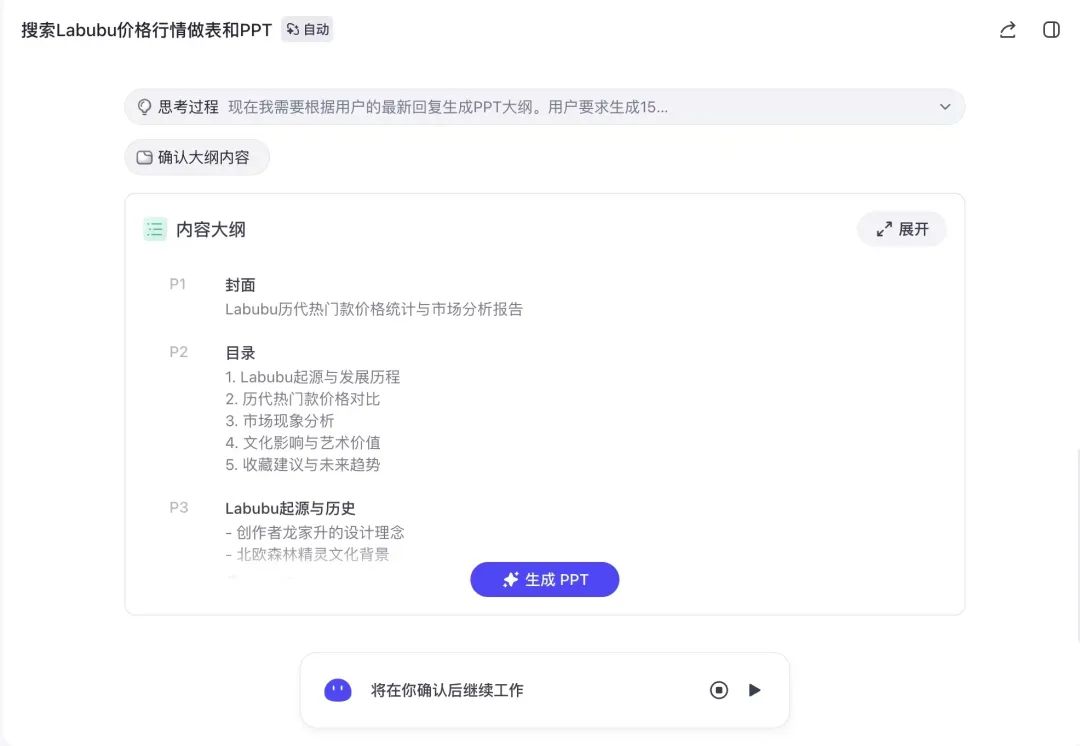Click the bullet 北欧森林精灵文化背景
Viewport: 1080px width, 746px height.
pyautogui.click(x=307, y=555)
